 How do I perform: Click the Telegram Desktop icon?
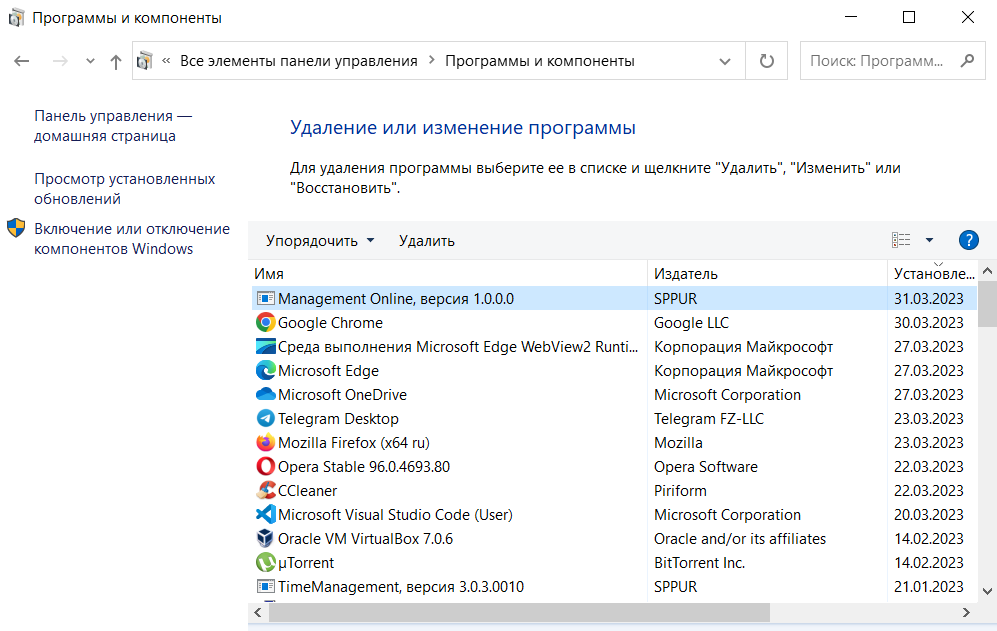pyautogui.click(x=265, y=419)
